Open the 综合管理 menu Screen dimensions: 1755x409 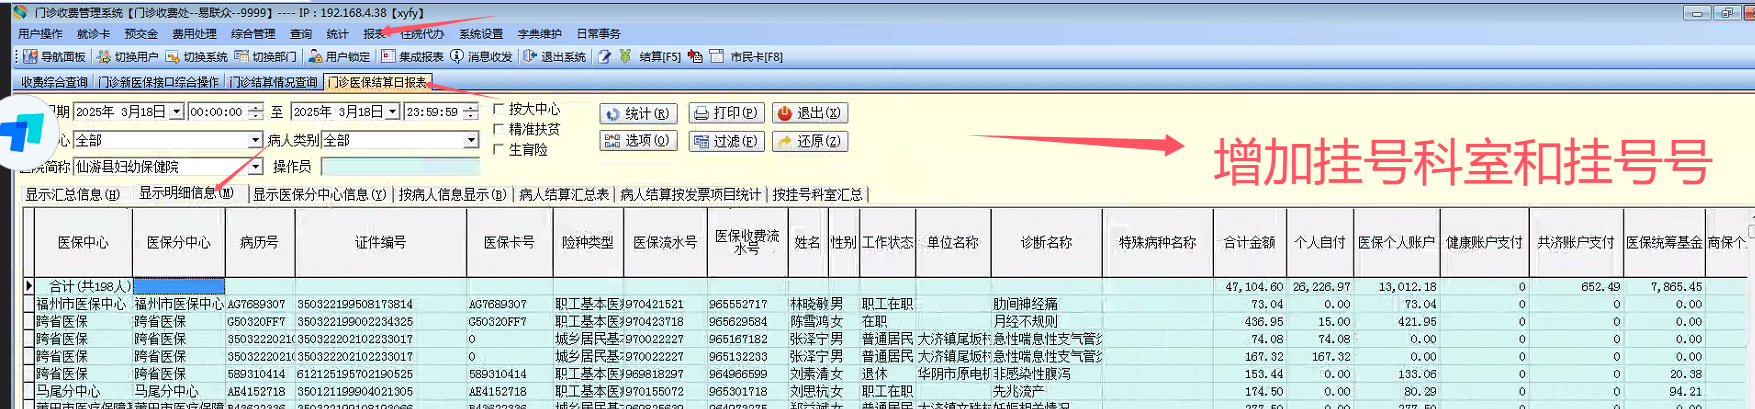tap(253, 34)
